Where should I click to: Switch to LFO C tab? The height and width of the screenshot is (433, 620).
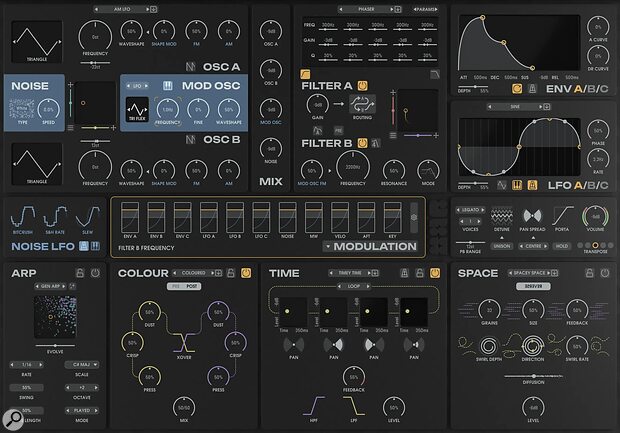tap(604, 185)
